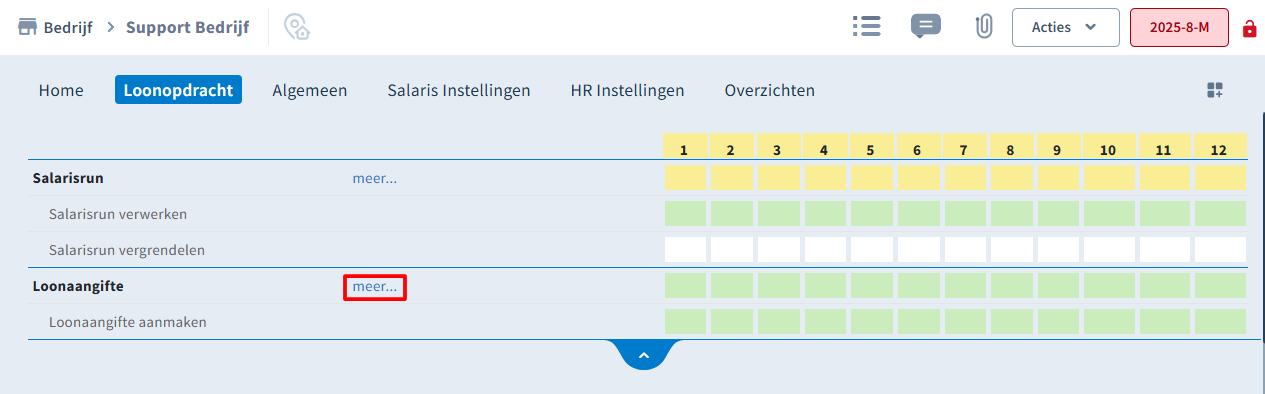Image resolution: width=1265 pixels, height=394 pixels.
Task: Open the Acties dropdown
Action: pos(1065,27)
